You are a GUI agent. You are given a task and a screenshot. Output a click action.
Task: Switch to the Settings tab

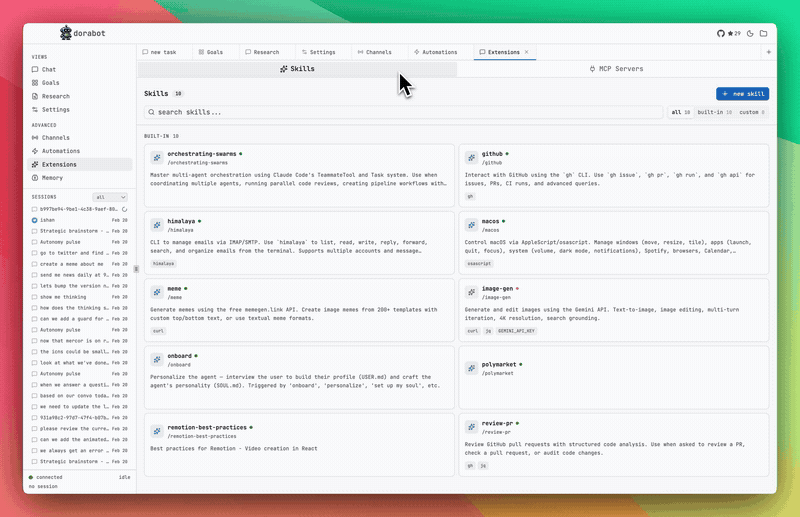pyautogui.click(x=322, y=52)
